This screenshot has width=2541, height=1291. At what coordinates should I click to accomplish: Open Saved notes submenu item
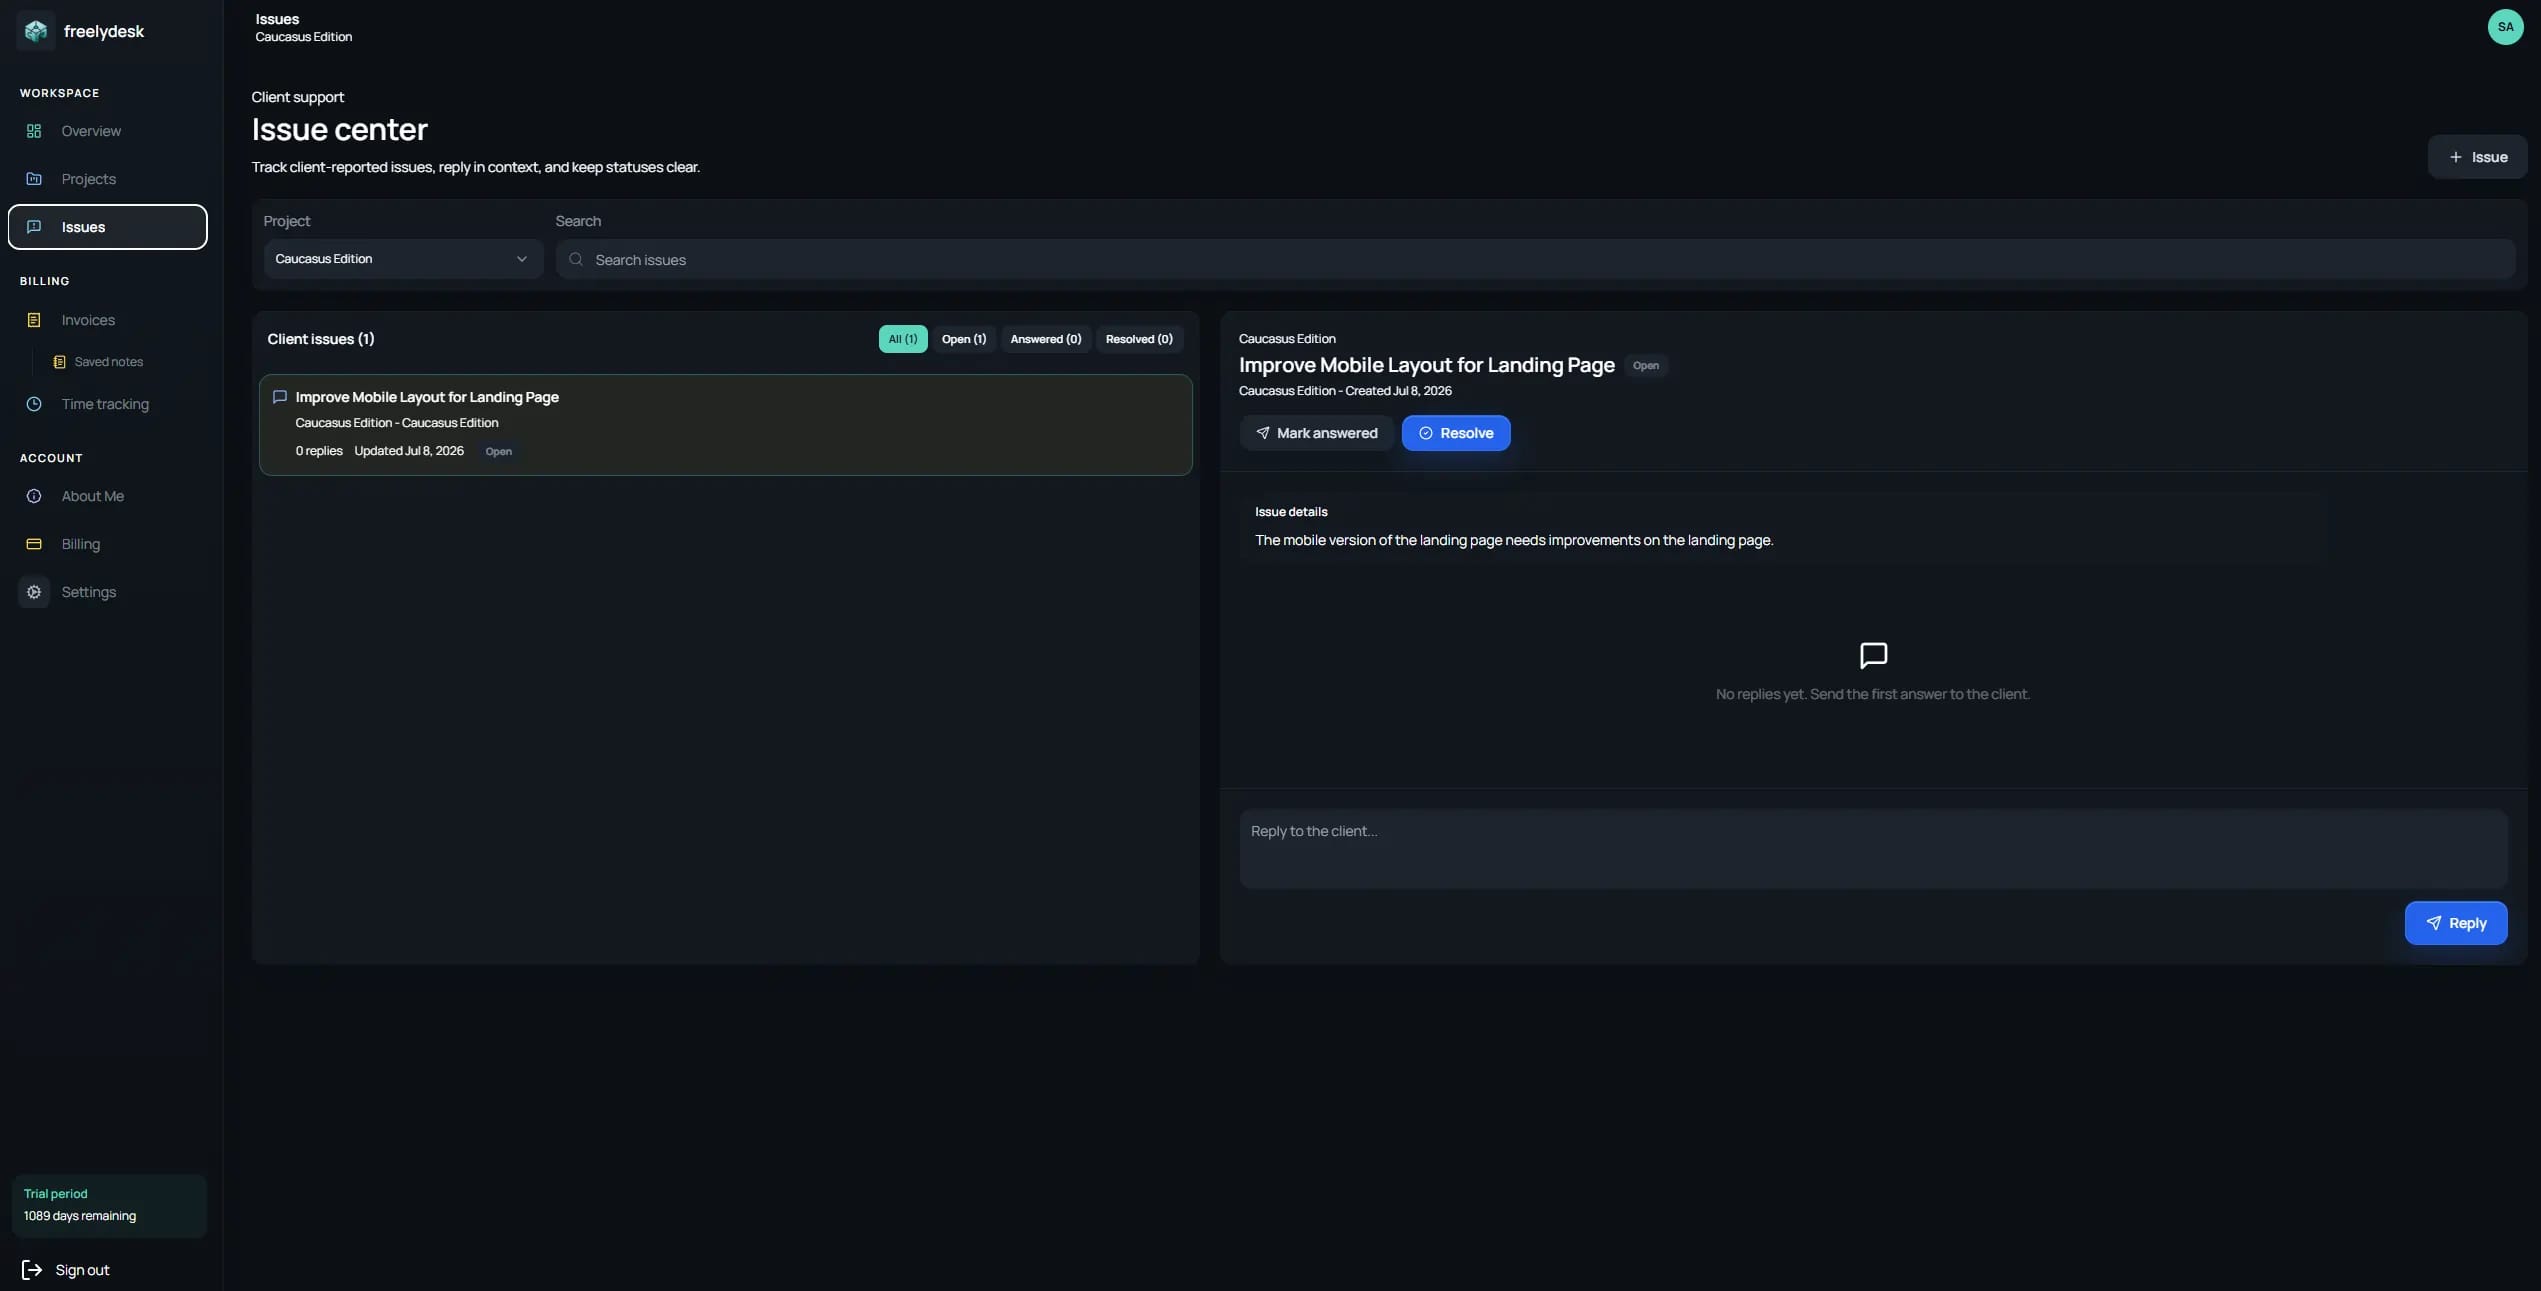108,362
